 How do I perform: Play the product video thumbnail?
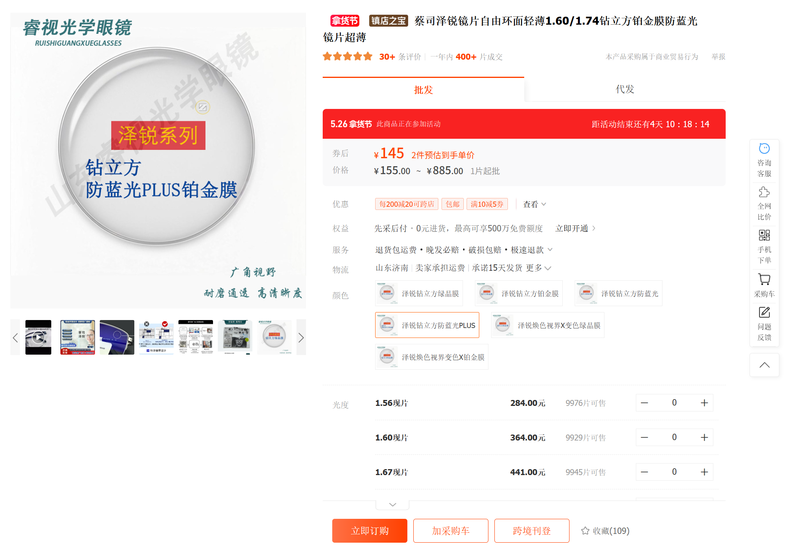coord(38,337)
